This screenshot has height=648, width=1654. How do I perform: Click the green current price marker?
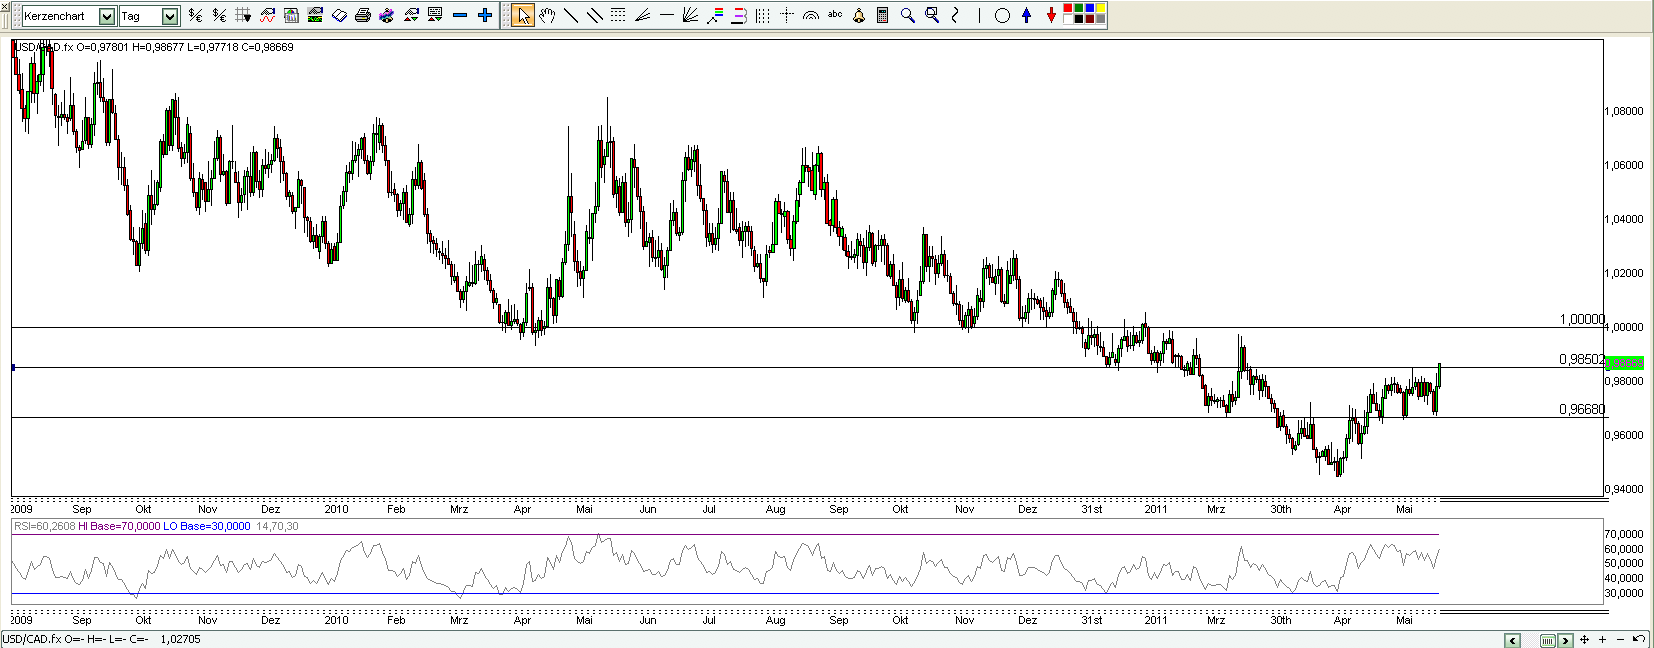[1624, 363]
